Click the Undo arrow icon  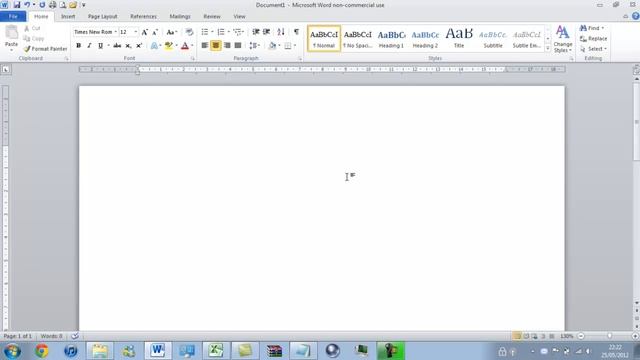pyautogui.click(x=27, y=5)
